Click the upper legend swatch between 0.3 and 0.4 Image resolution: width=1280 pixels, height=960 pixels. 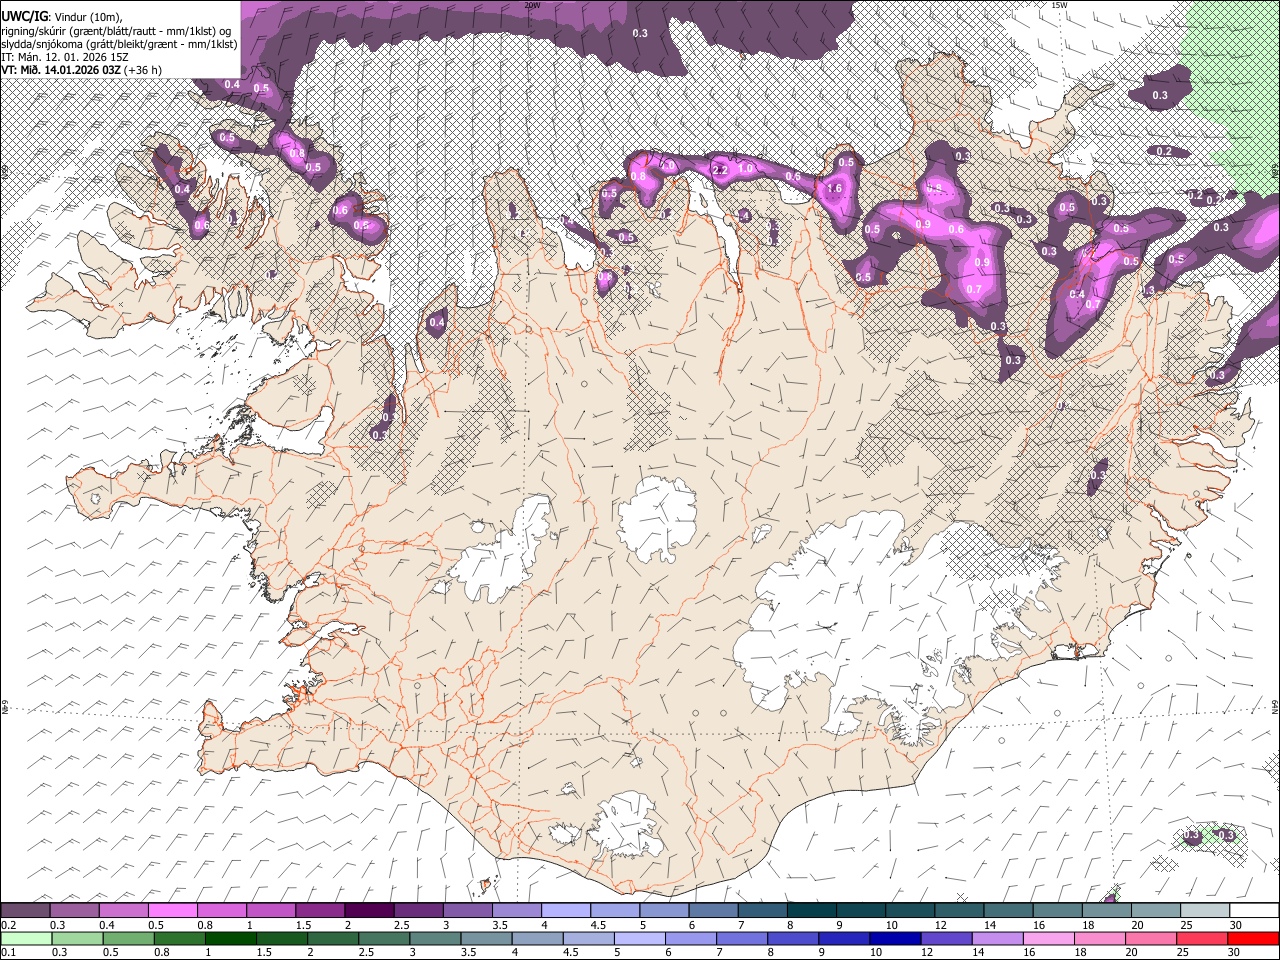[75, 910]
